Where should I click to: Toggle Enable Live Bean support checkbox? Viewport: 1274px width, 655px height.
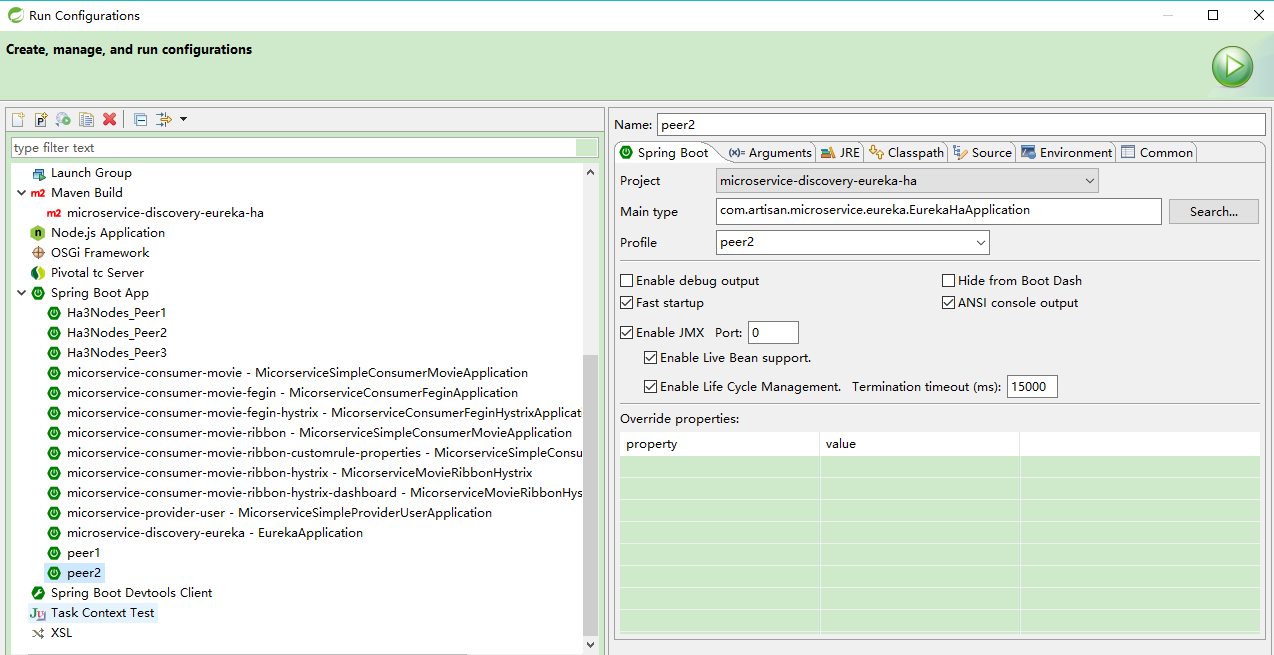651,358
